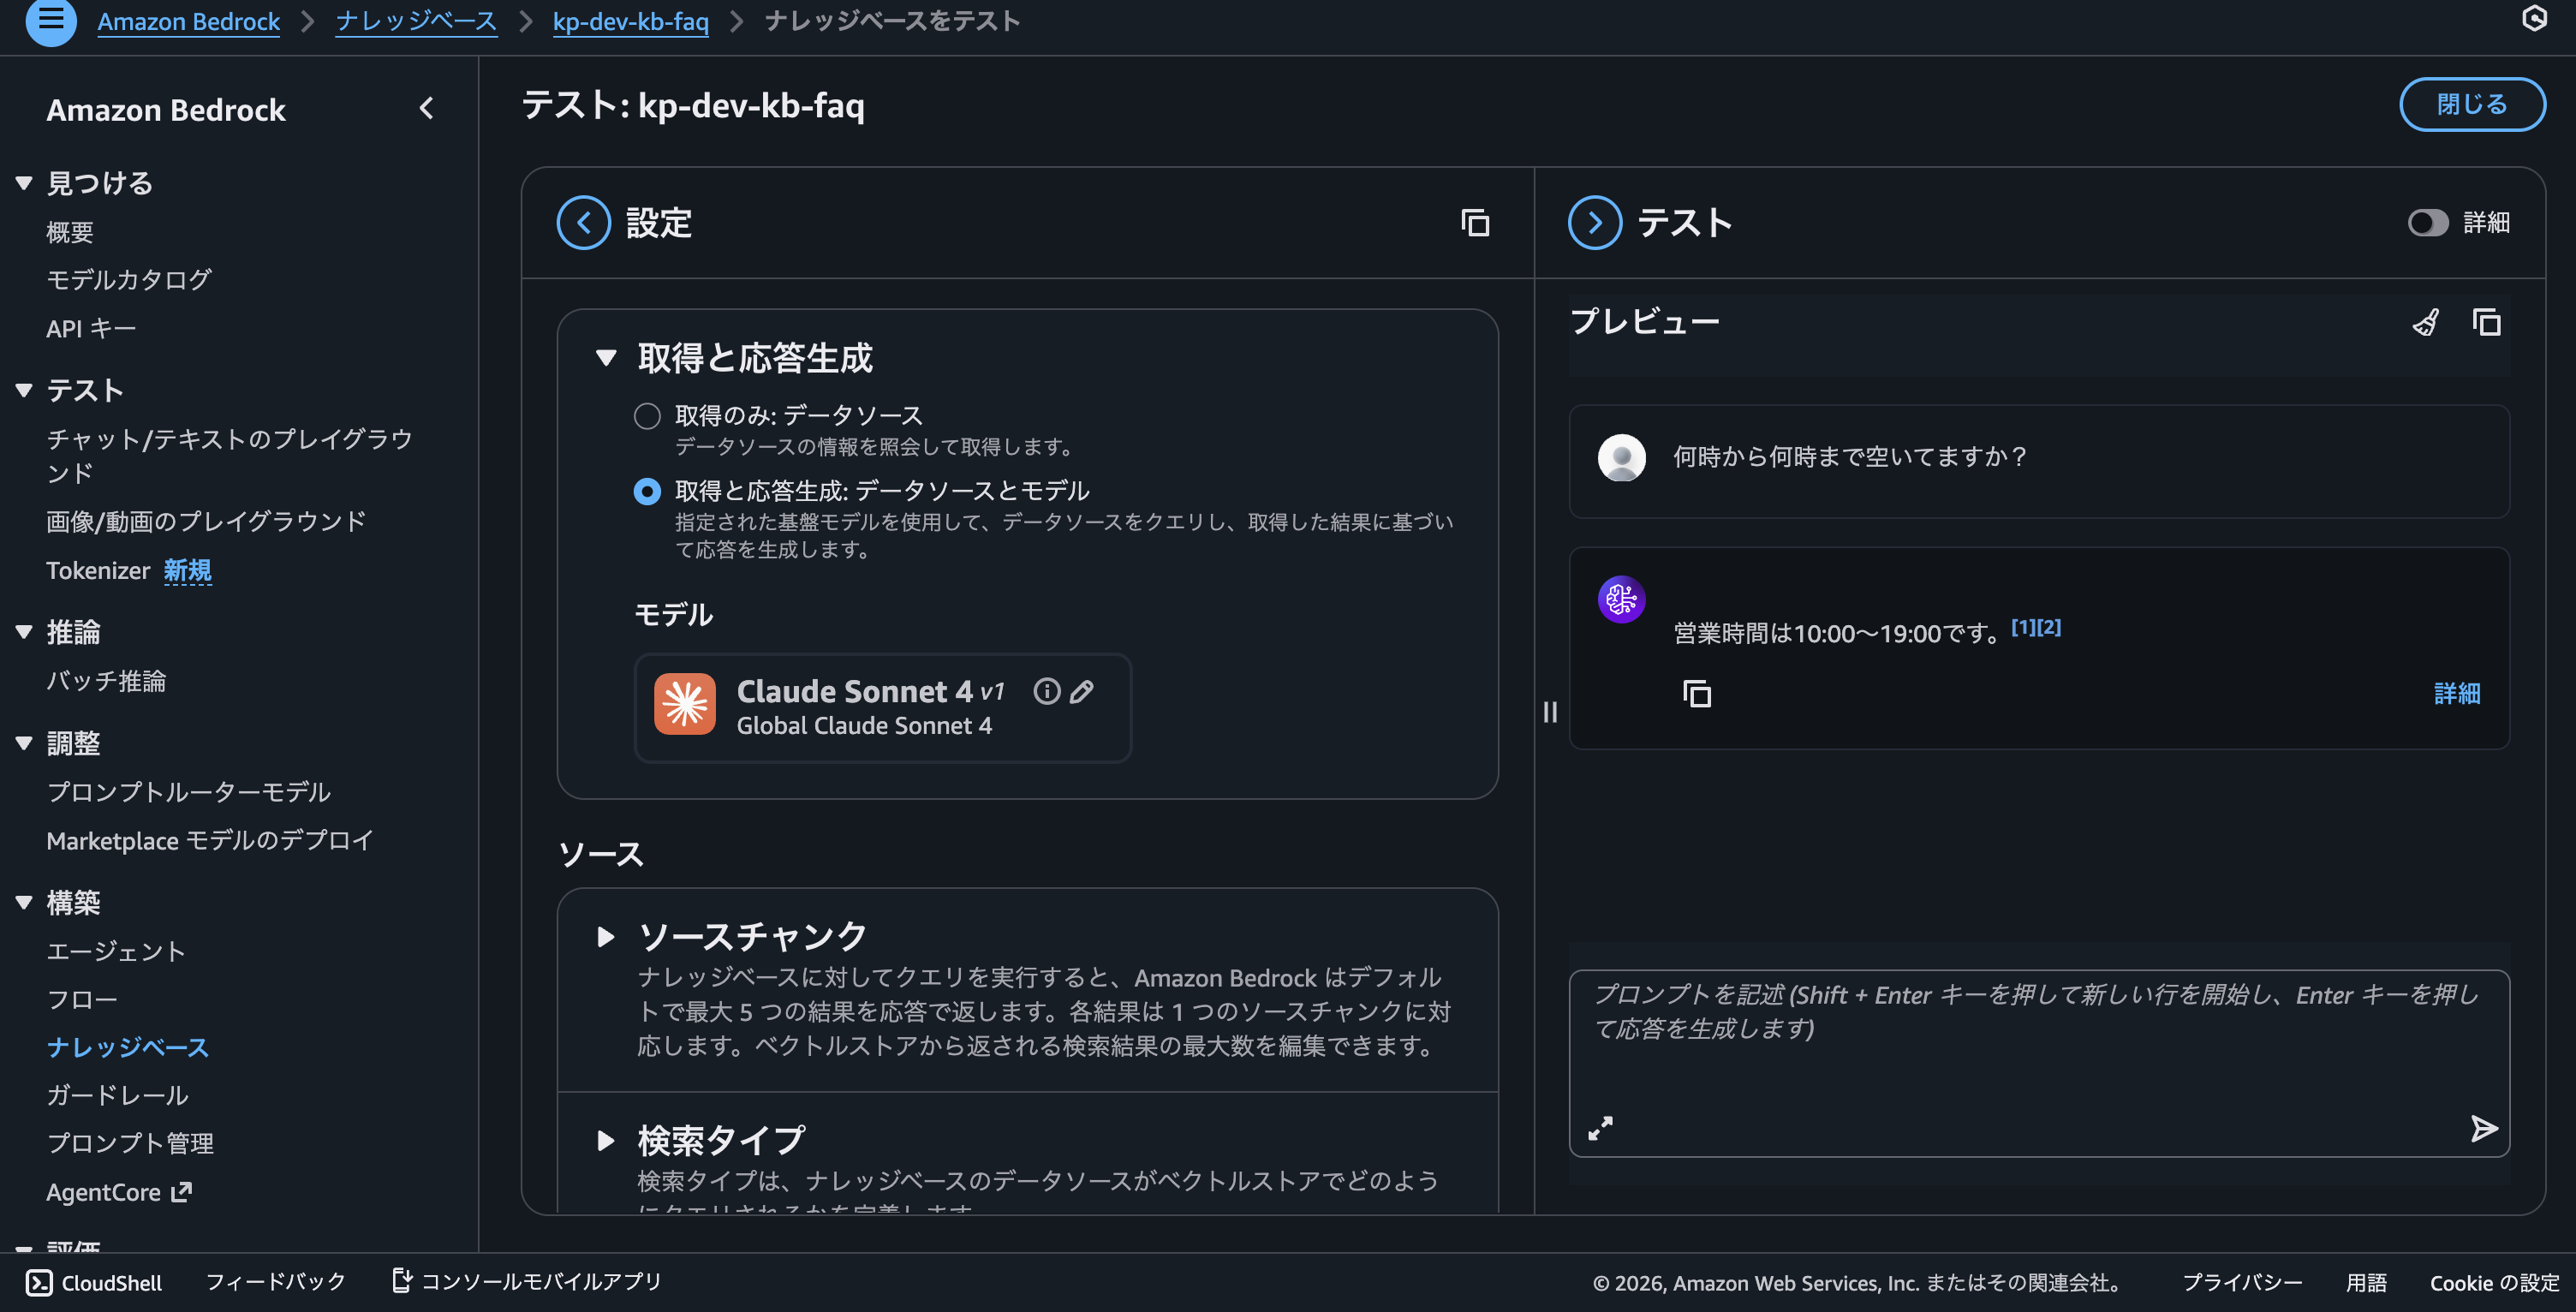
Task: Copy the preview conversation using the copy icon
Action: [2487, 322]
